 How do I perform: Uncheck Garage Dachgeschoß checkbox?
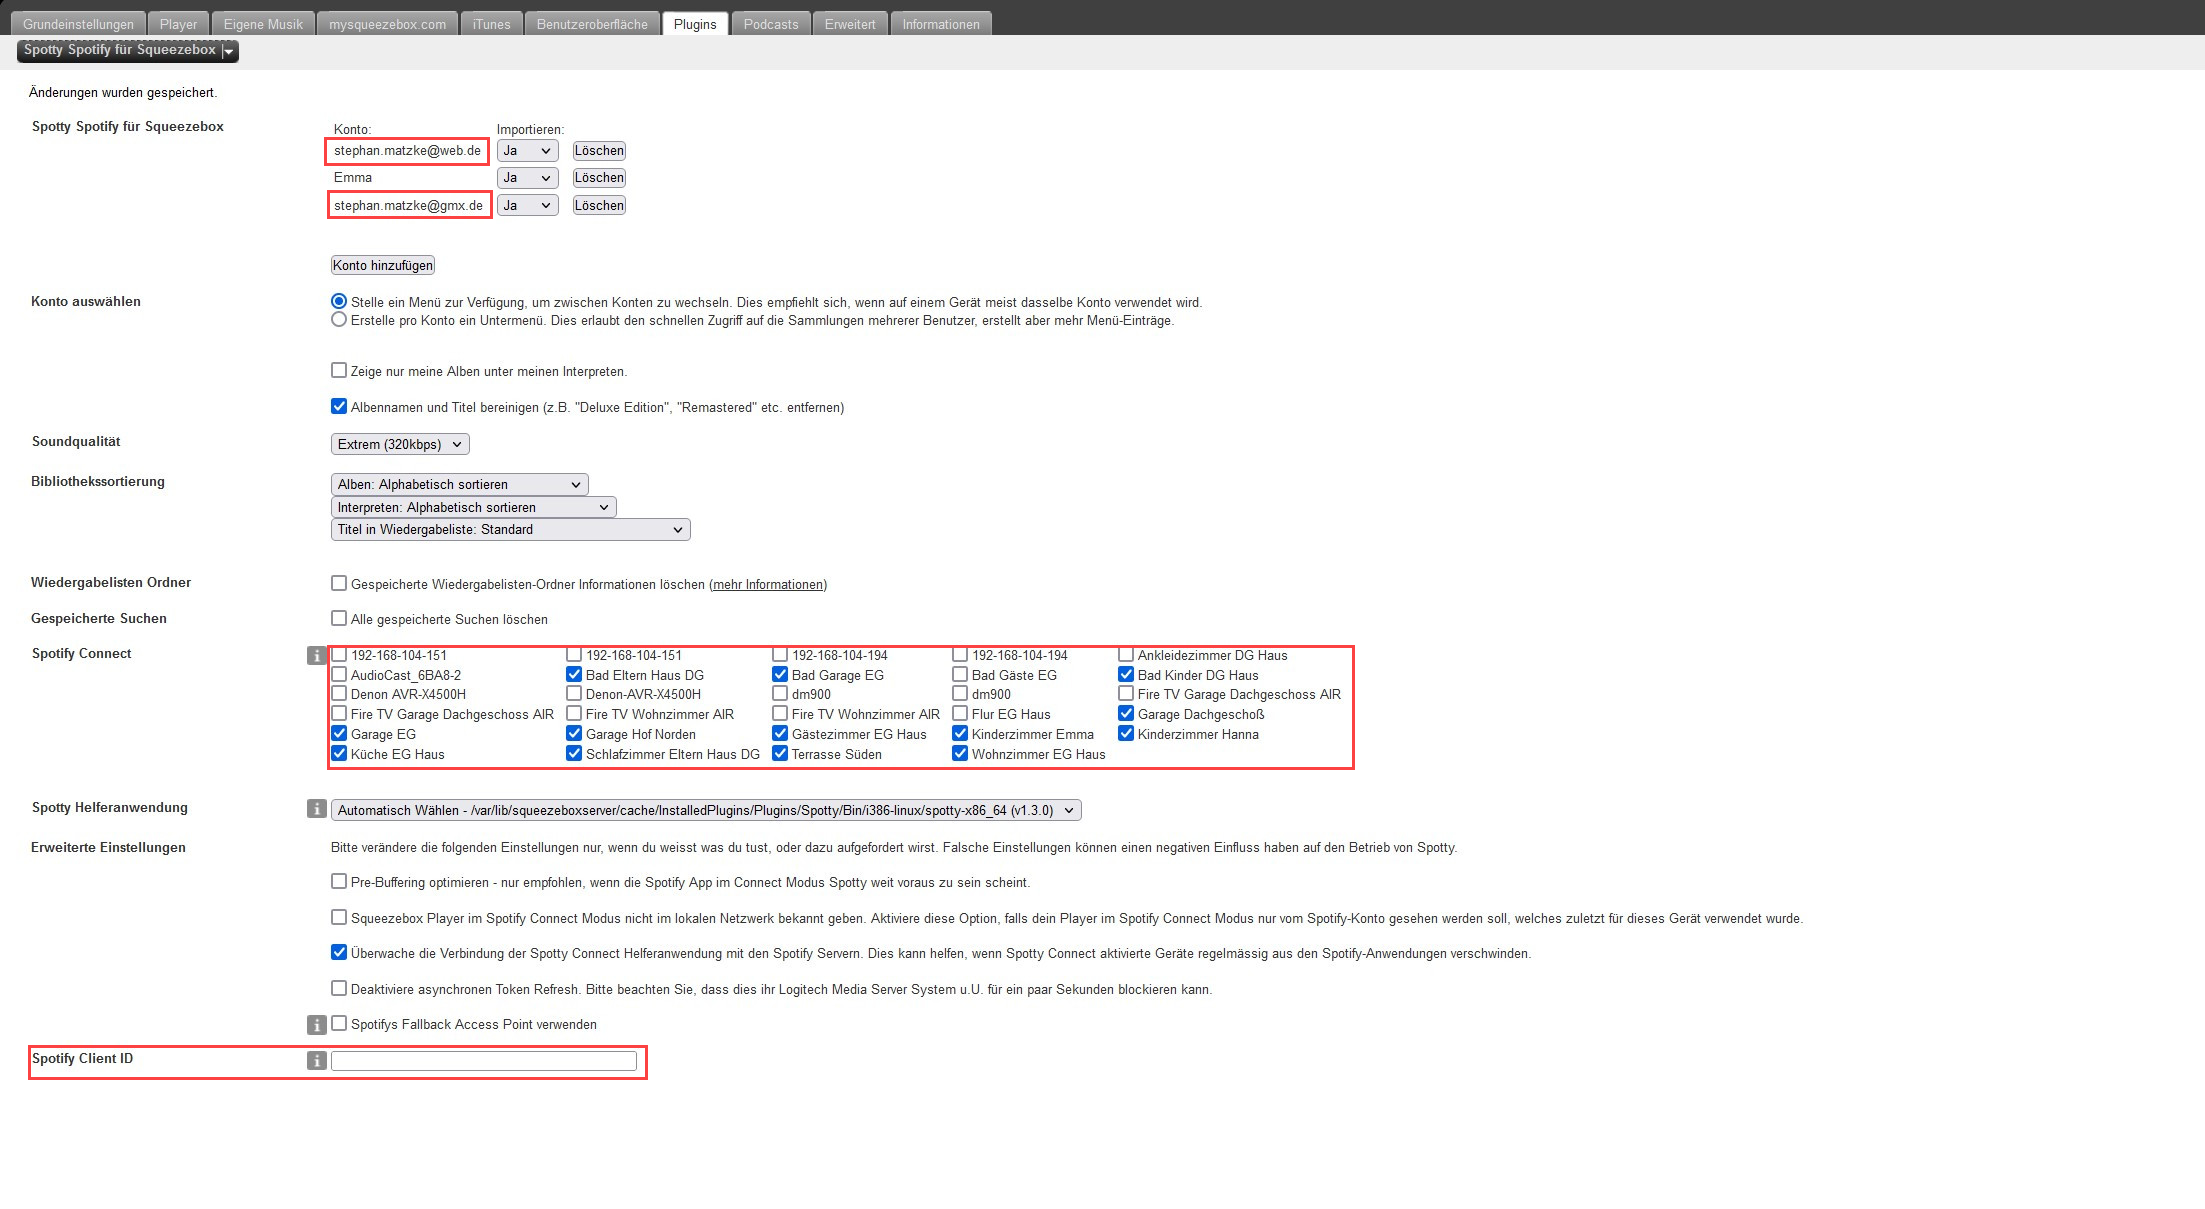tap(1126, 713)
